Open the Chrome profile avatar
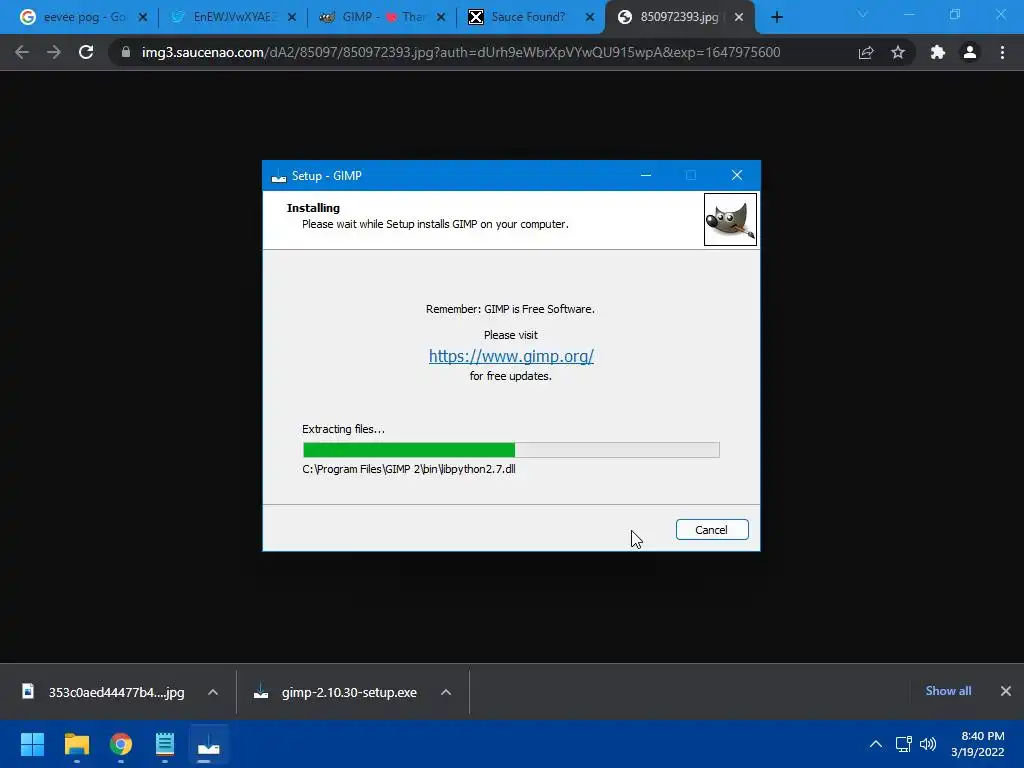1024x768 pixels. pyautogui.click(x=970, y=52)
